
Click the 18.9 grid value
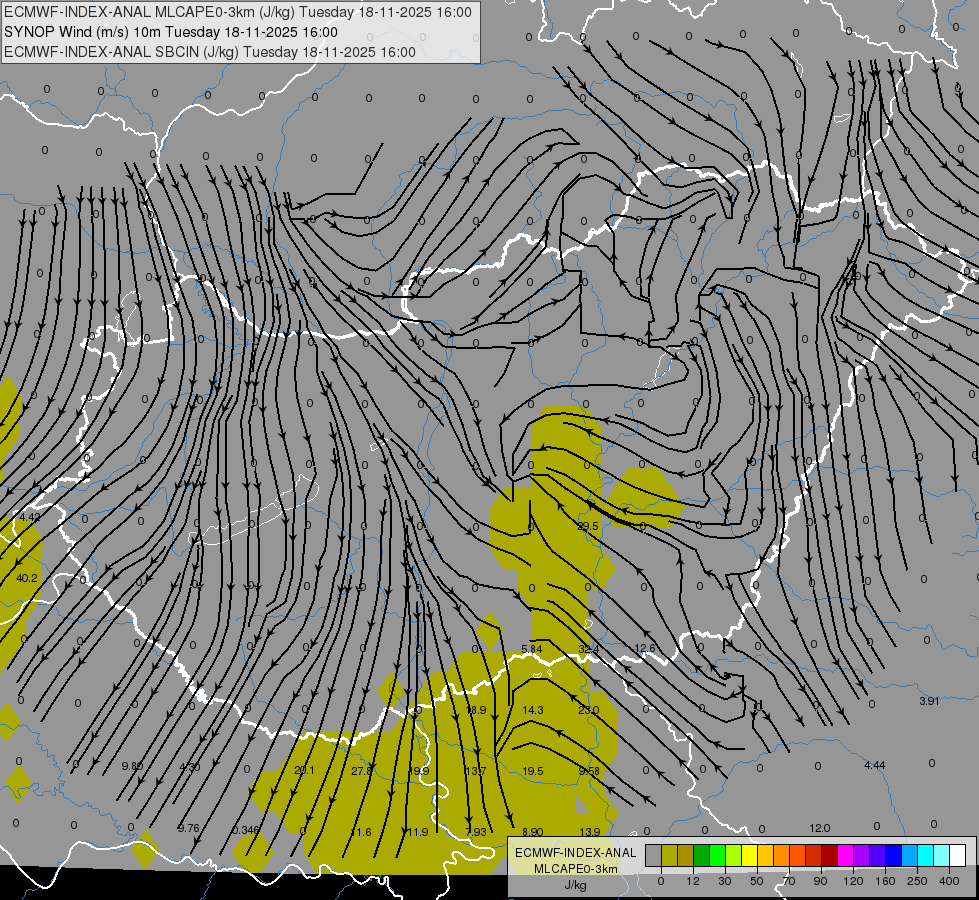pyautogui.click(x=476, y=710)
